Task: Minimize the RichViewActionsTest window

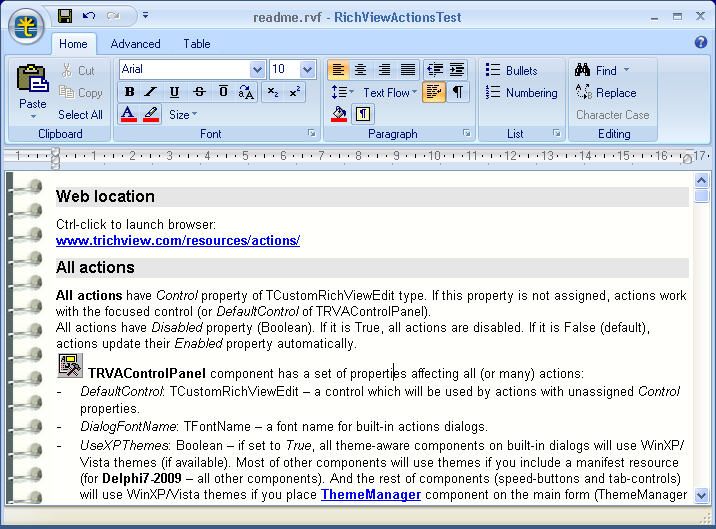Action: click(655, 17)
